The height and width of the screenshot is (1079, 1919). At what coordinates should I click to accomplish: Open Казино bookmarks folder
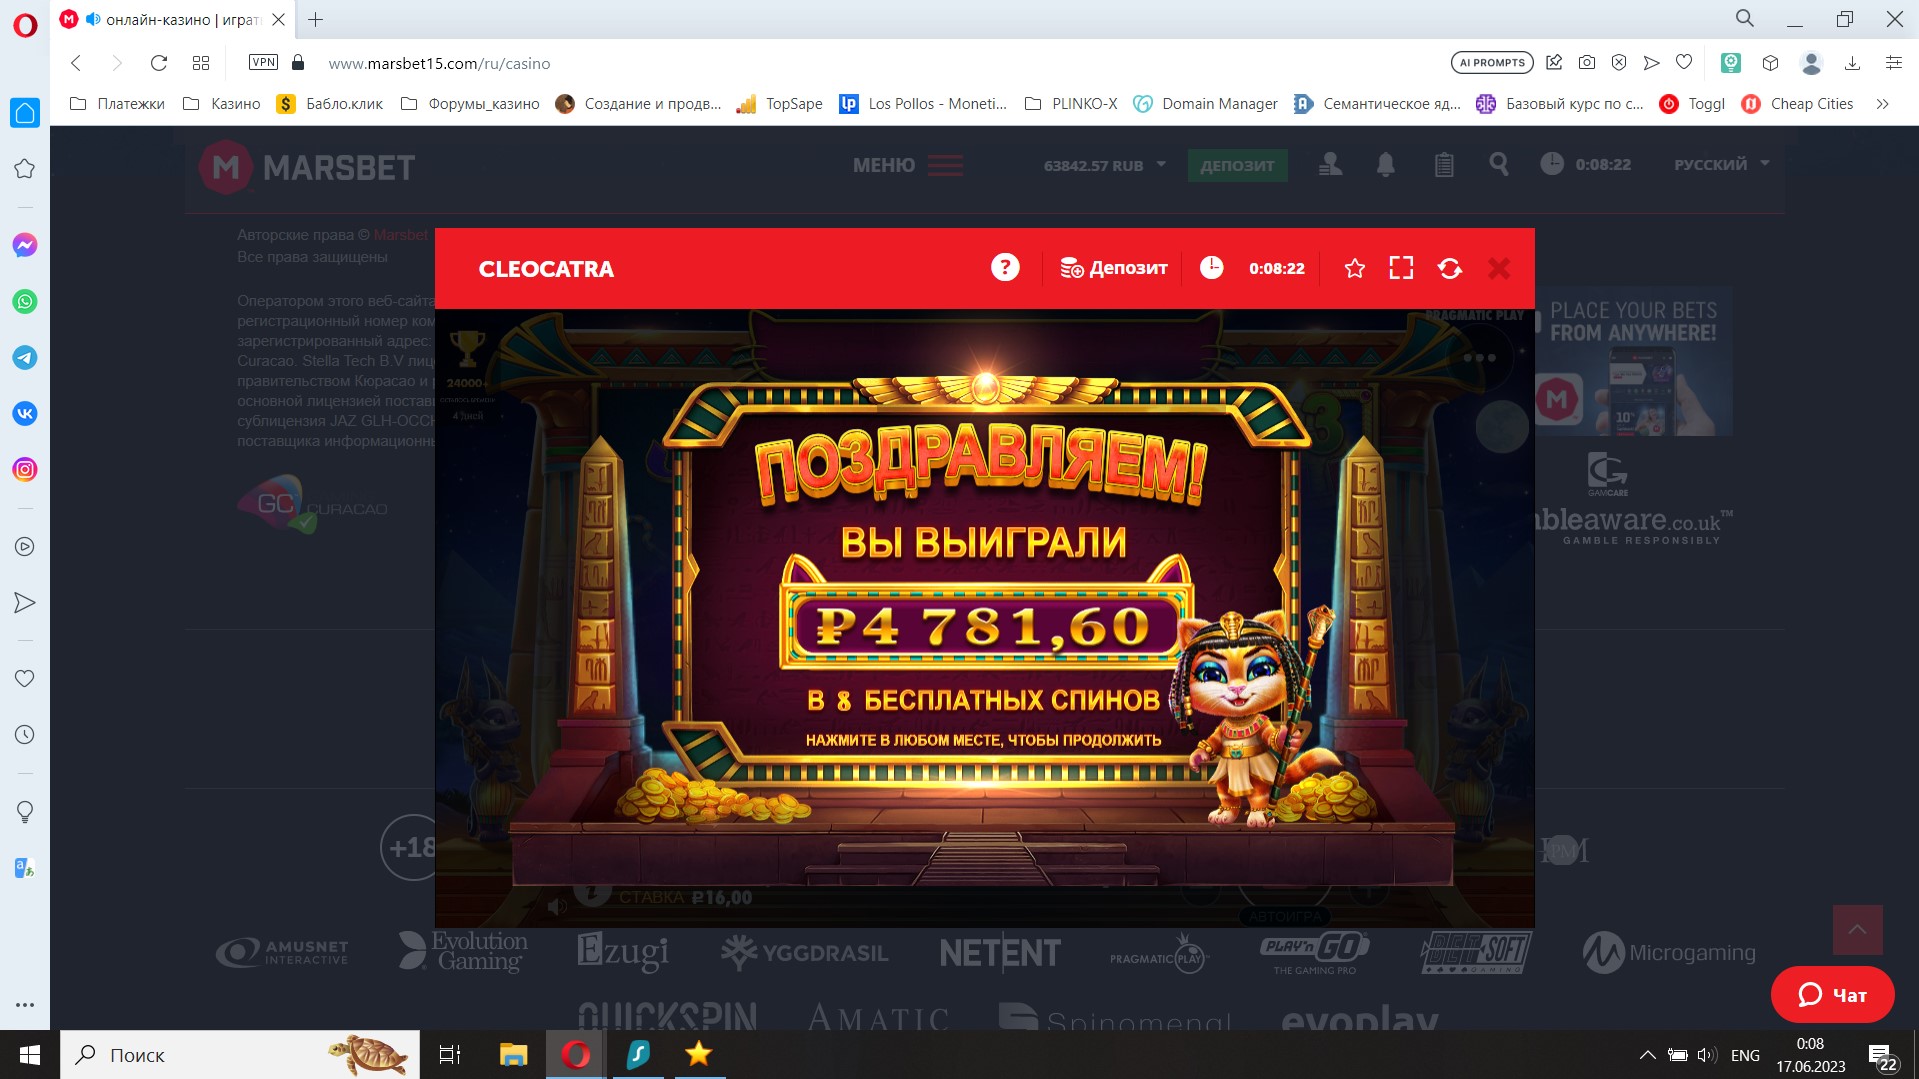[221, 103]
